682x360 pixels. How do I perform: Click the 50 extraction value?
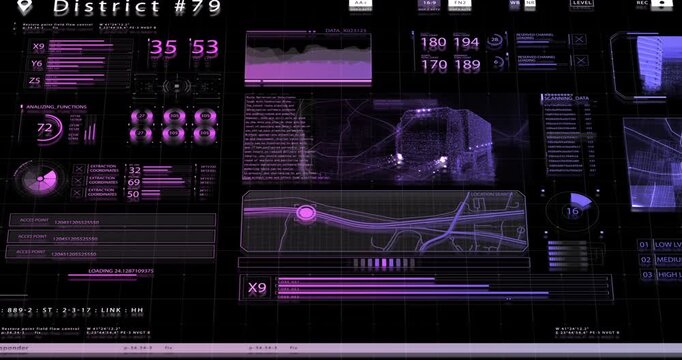tap(133, 194)
